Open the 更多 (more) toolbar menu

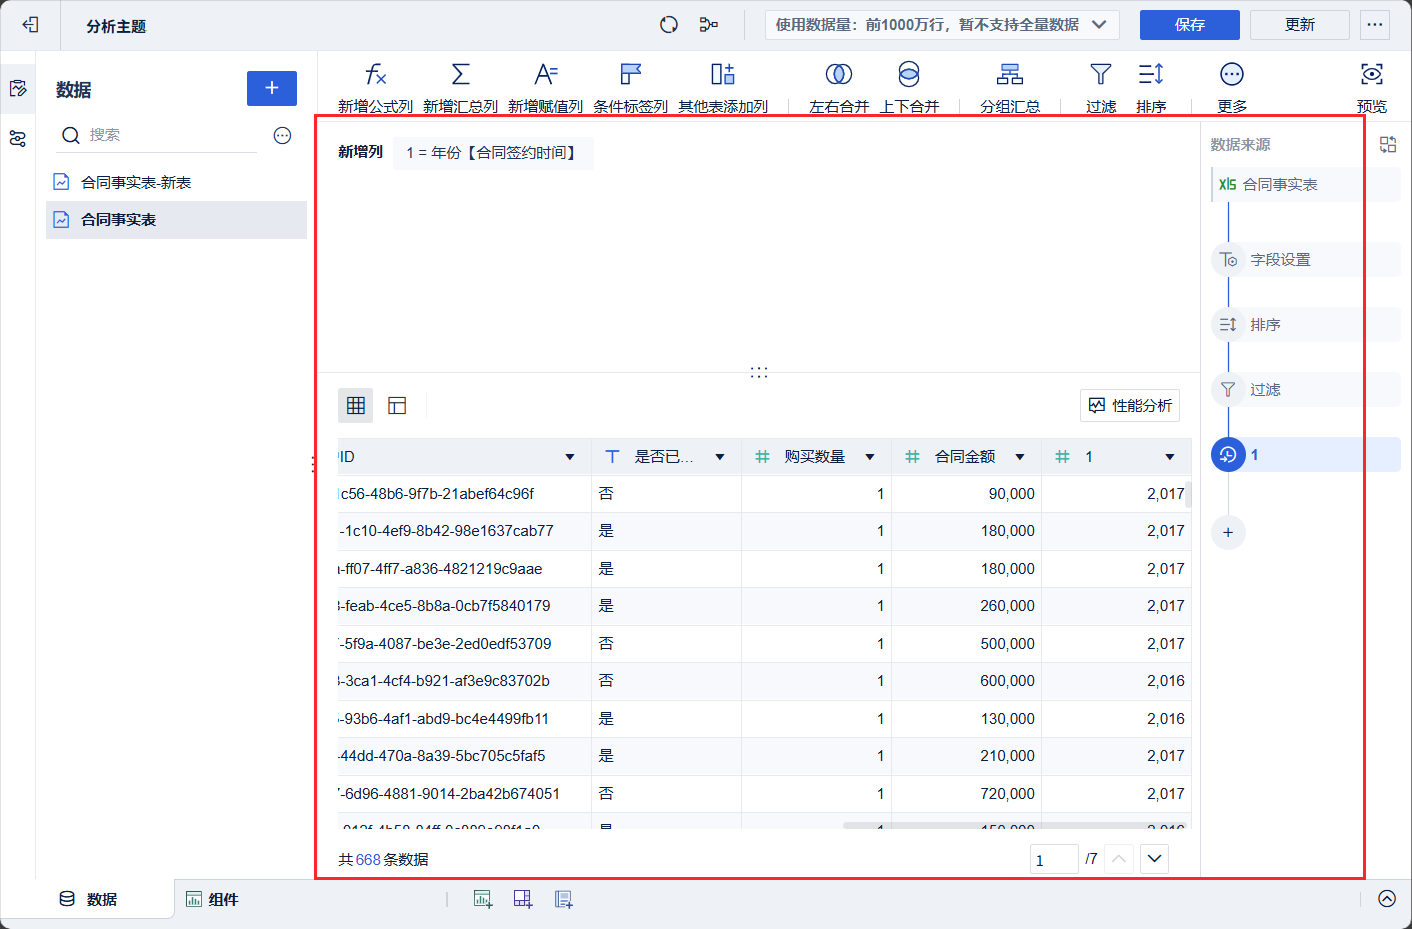[x=1232, y=87]
